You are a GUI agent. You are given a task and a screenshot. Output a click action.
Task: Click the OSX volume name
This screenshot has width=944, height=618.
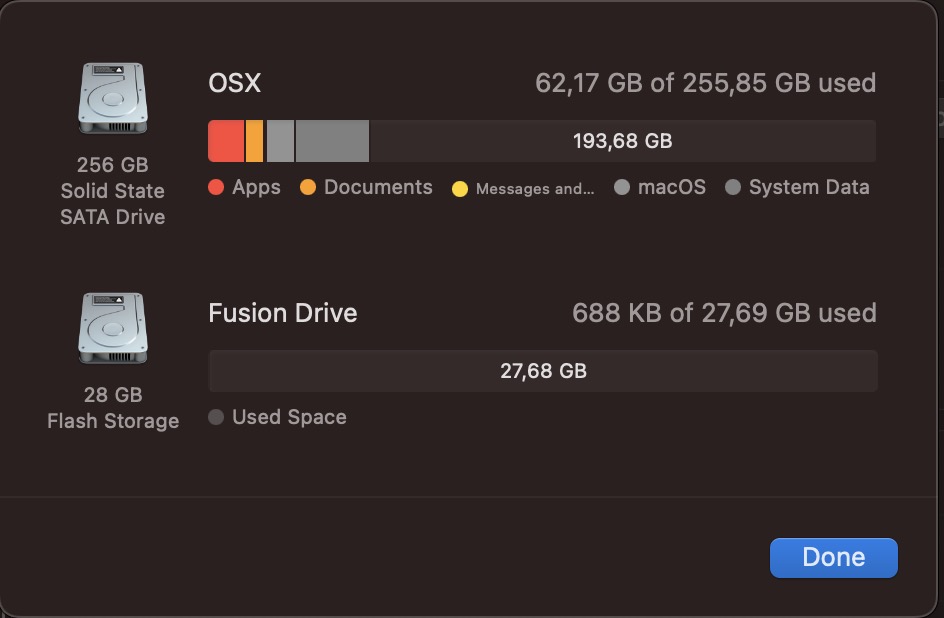pos(235,83)
